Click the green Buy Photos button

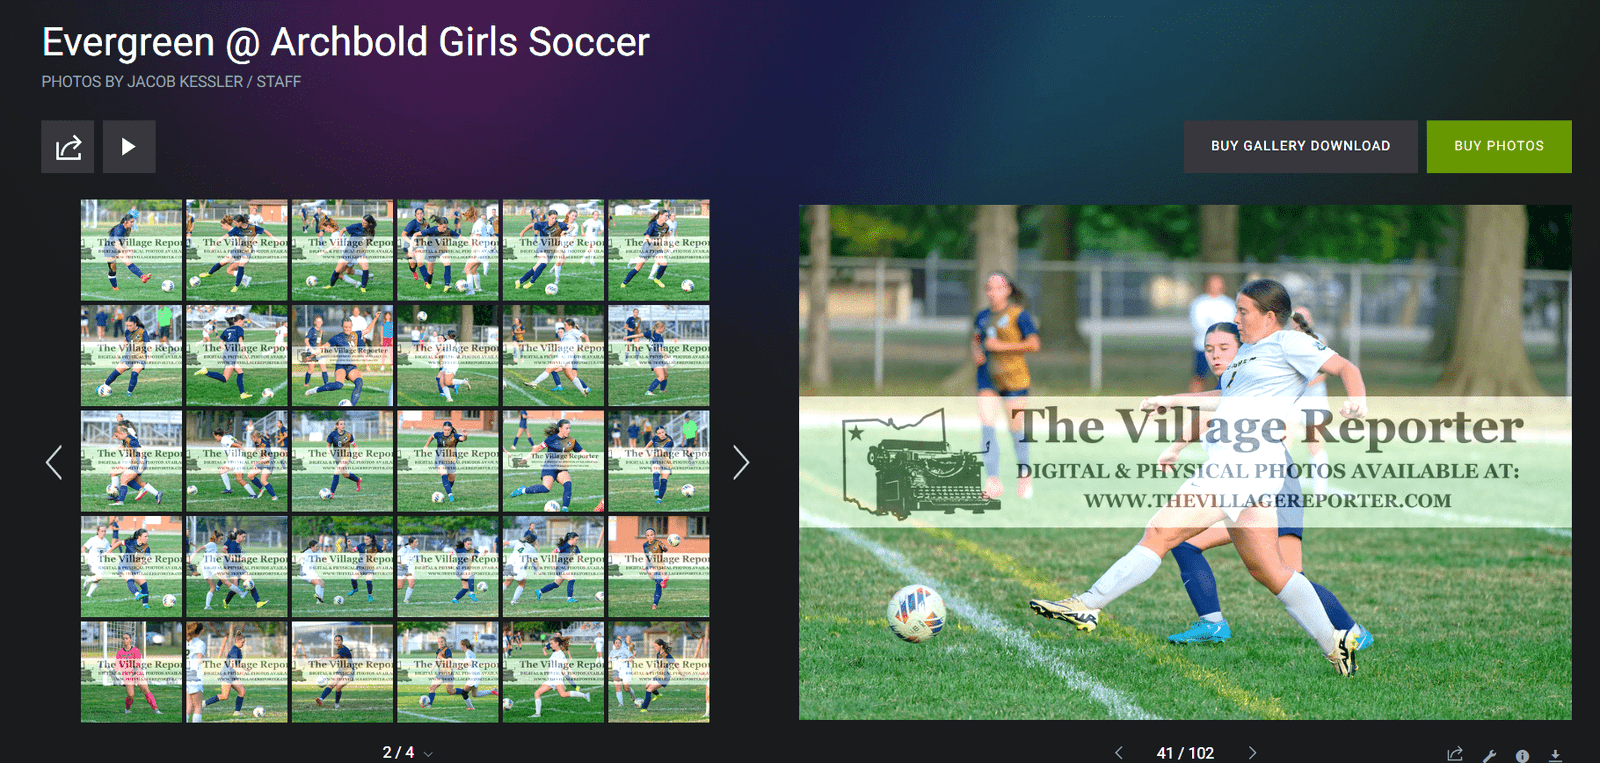point(1499,146)
